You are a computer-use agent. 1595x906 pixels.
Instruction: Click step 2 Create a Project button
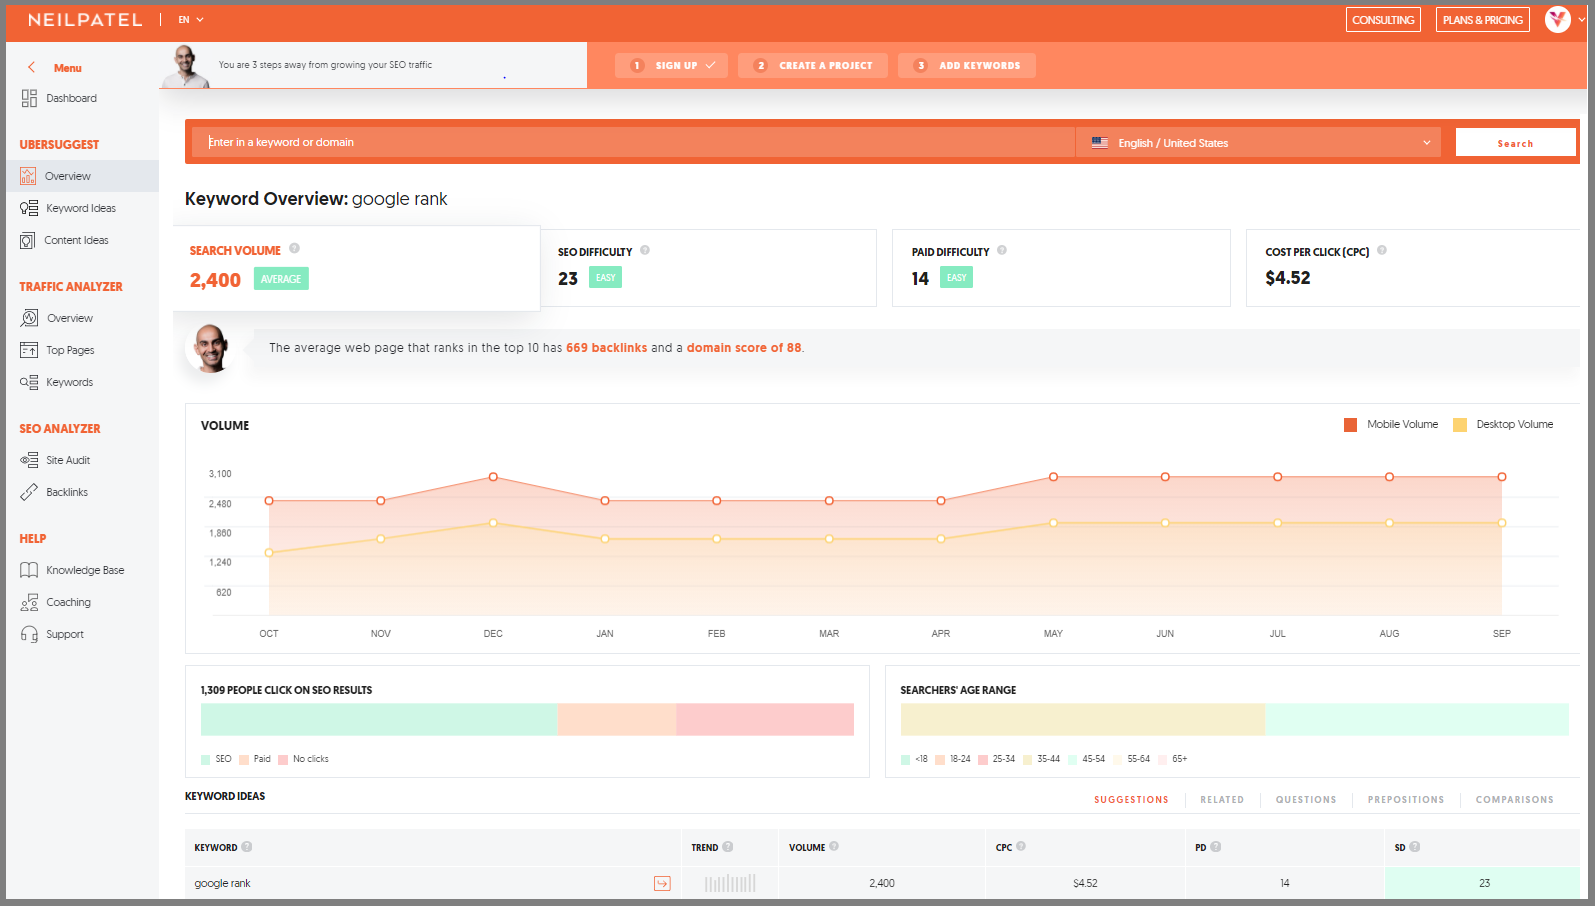(x=813, y=65)
